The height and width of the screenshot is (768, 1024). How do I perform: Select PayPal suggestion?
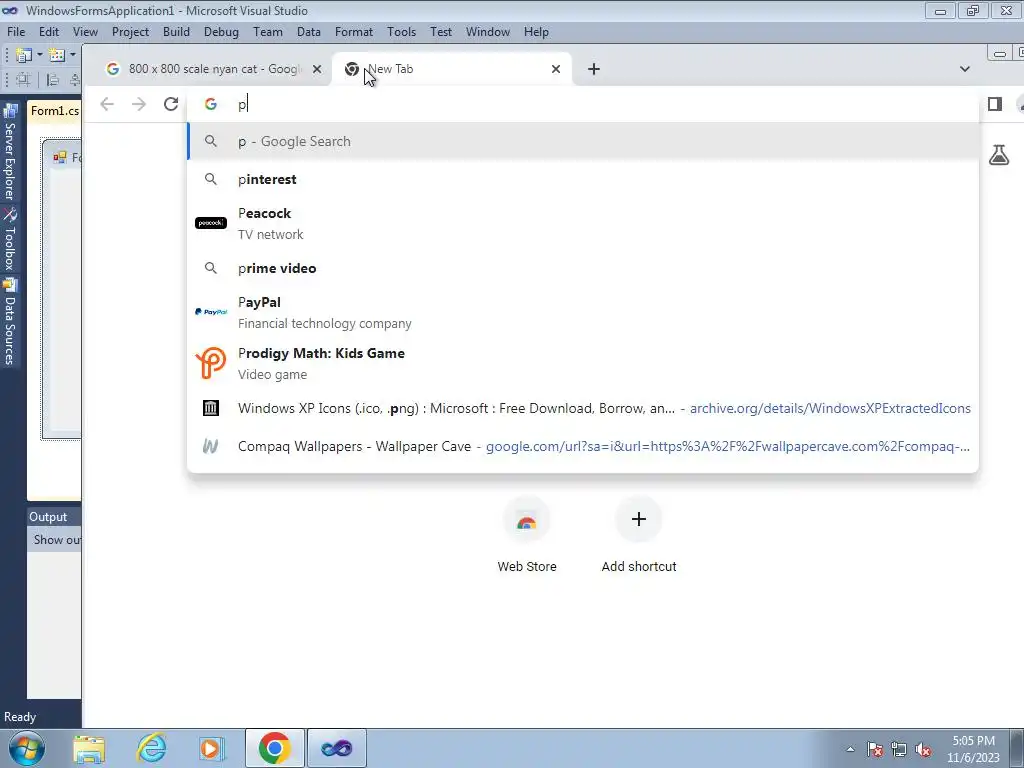click(x=583, y=312)
